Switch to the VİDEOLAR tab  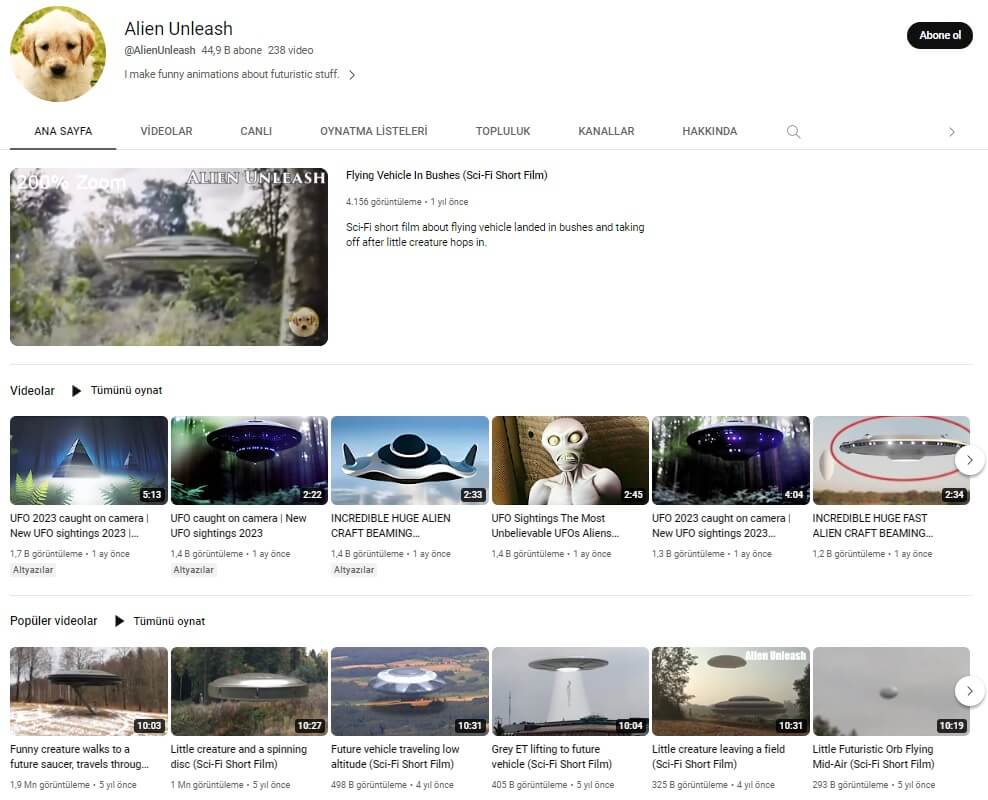click(166, 132)
